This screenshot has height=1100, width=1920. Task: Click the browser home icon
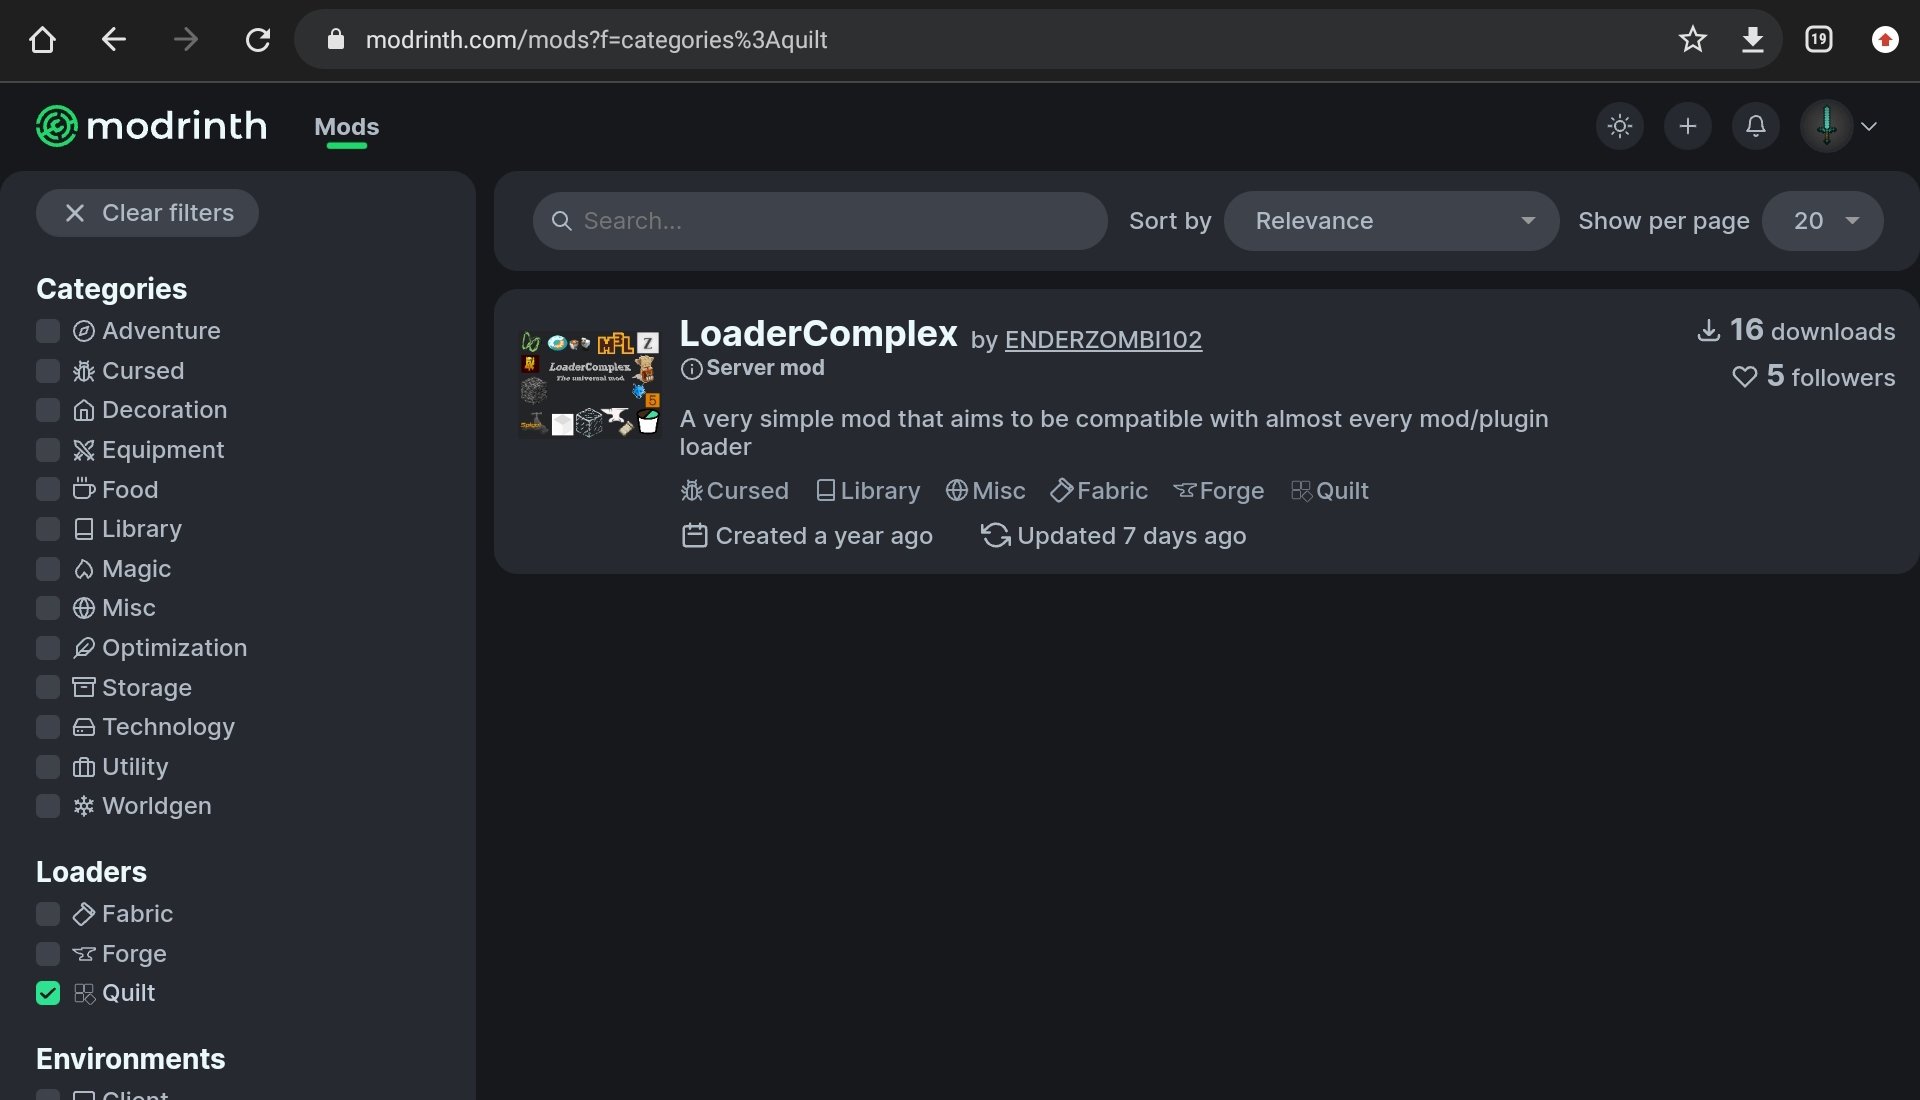[x=42, y=40]
